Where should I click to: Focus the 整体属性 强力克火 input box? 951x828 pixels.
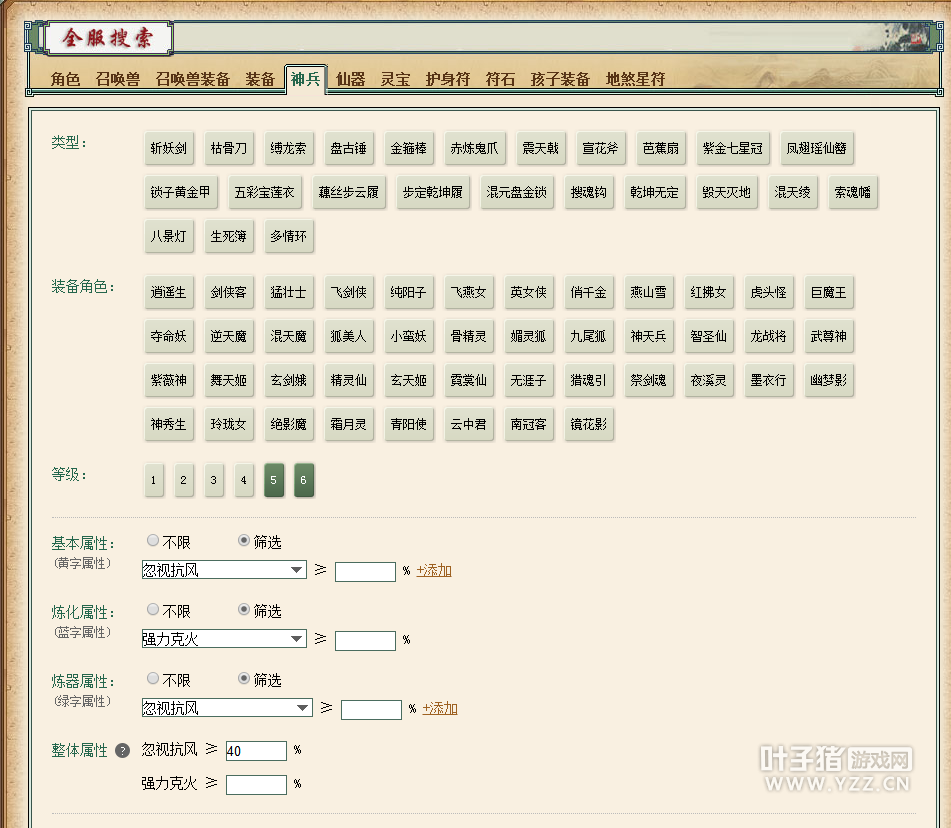pyautogui.click(x=256, y=785)
